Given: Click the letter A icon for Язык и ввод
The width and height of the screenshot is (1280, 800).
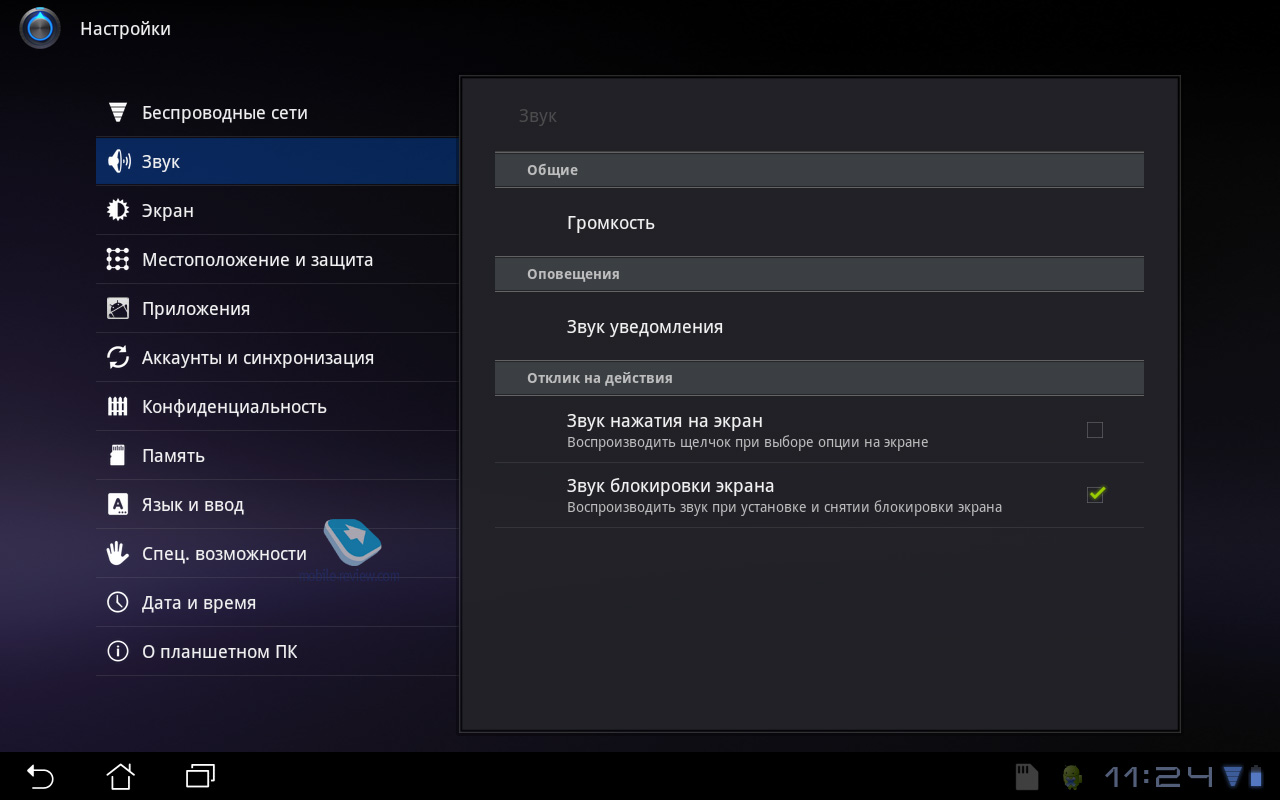Looking at the screenshot, I should [x=118, y=504].
